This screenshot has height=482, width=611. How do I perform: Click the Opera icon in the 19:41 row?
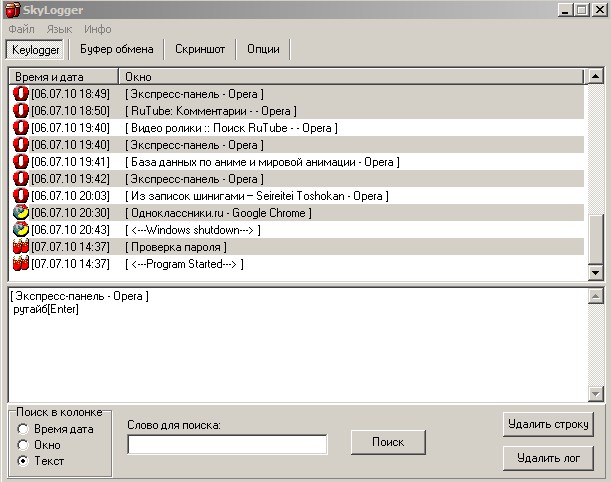(20, 162)
